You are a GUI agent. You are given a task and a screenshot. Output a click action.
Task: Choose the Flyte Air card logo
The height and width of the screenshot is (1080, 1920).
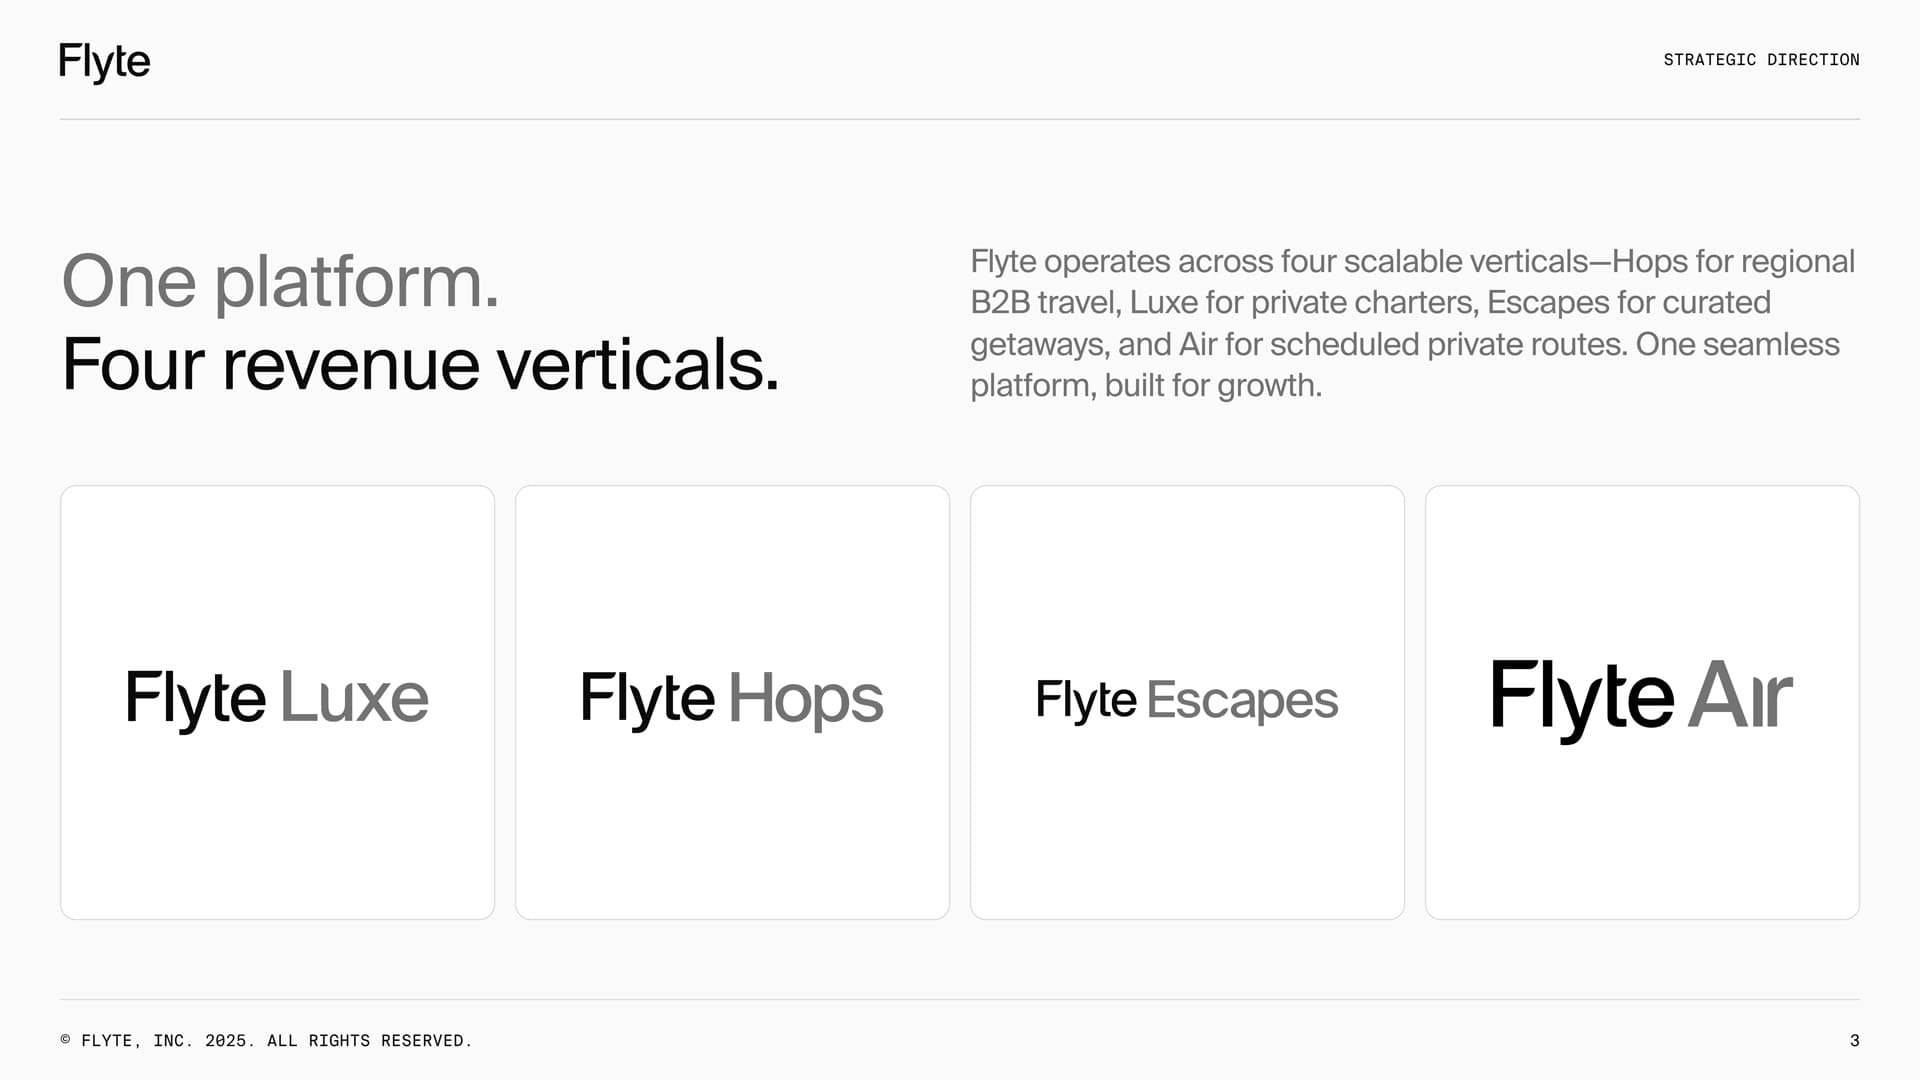1641,697
